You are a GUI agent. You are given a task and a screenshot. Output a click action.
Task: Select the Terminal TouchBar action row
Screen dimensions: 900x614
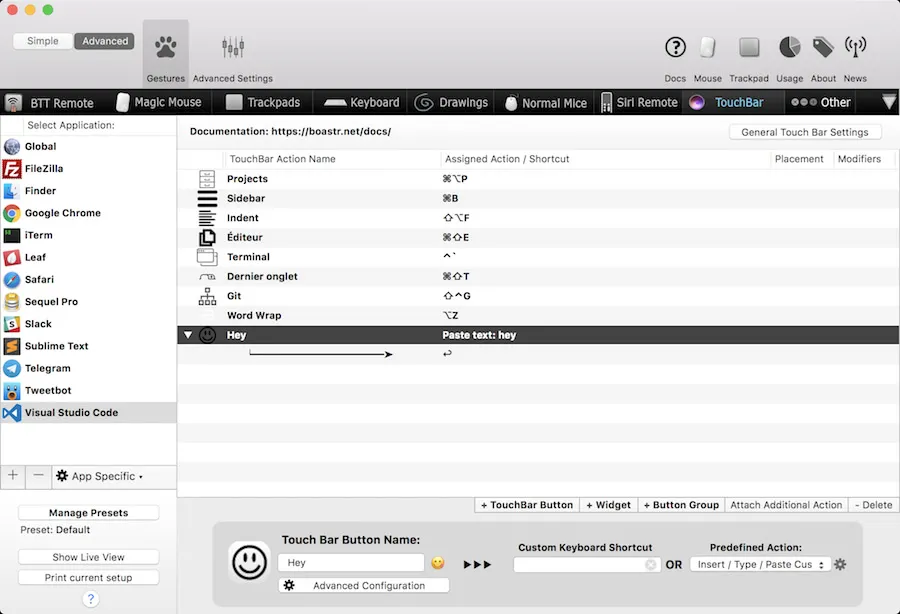coord(538,257)
